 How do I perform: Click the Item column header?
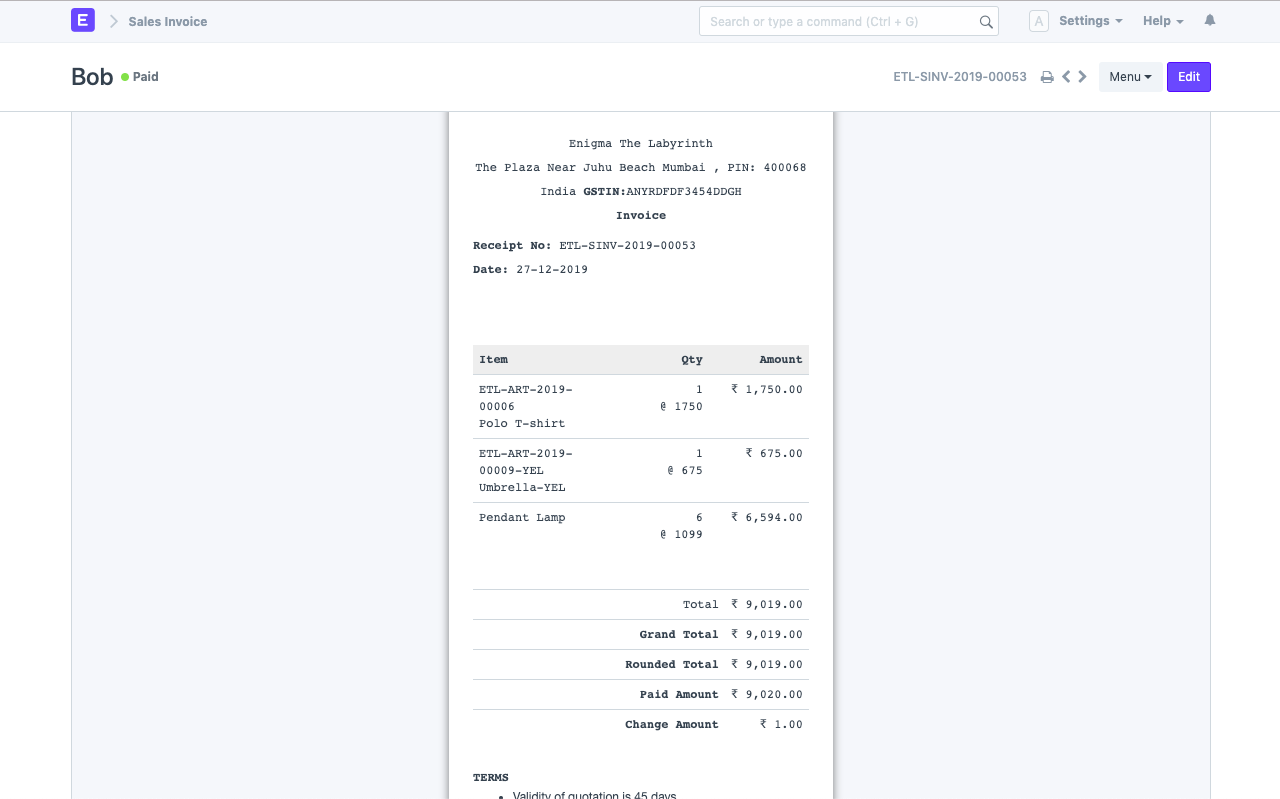point(494,360)
